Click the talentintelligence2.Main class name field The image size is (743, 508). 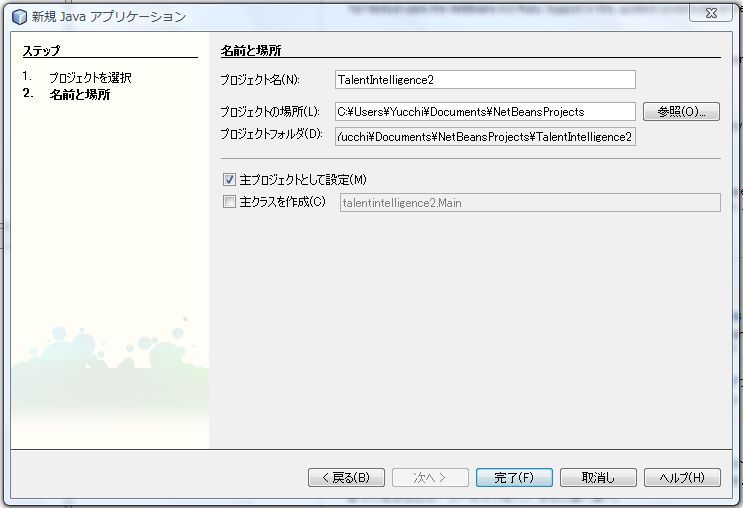click(529, 203)
